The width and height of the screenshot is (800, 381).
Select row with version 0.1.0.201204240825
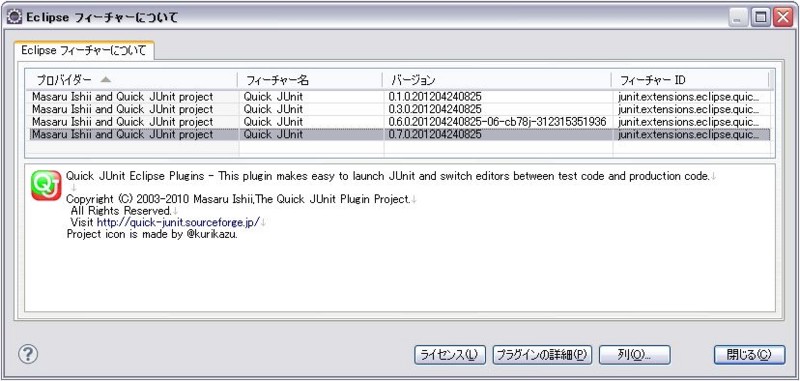[399, 96]
